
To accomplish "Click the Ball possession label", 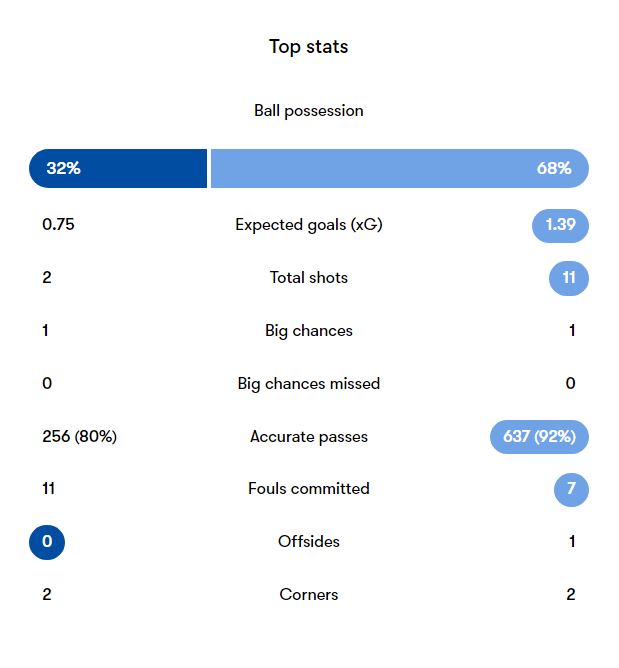I will (x=308, y=111).
